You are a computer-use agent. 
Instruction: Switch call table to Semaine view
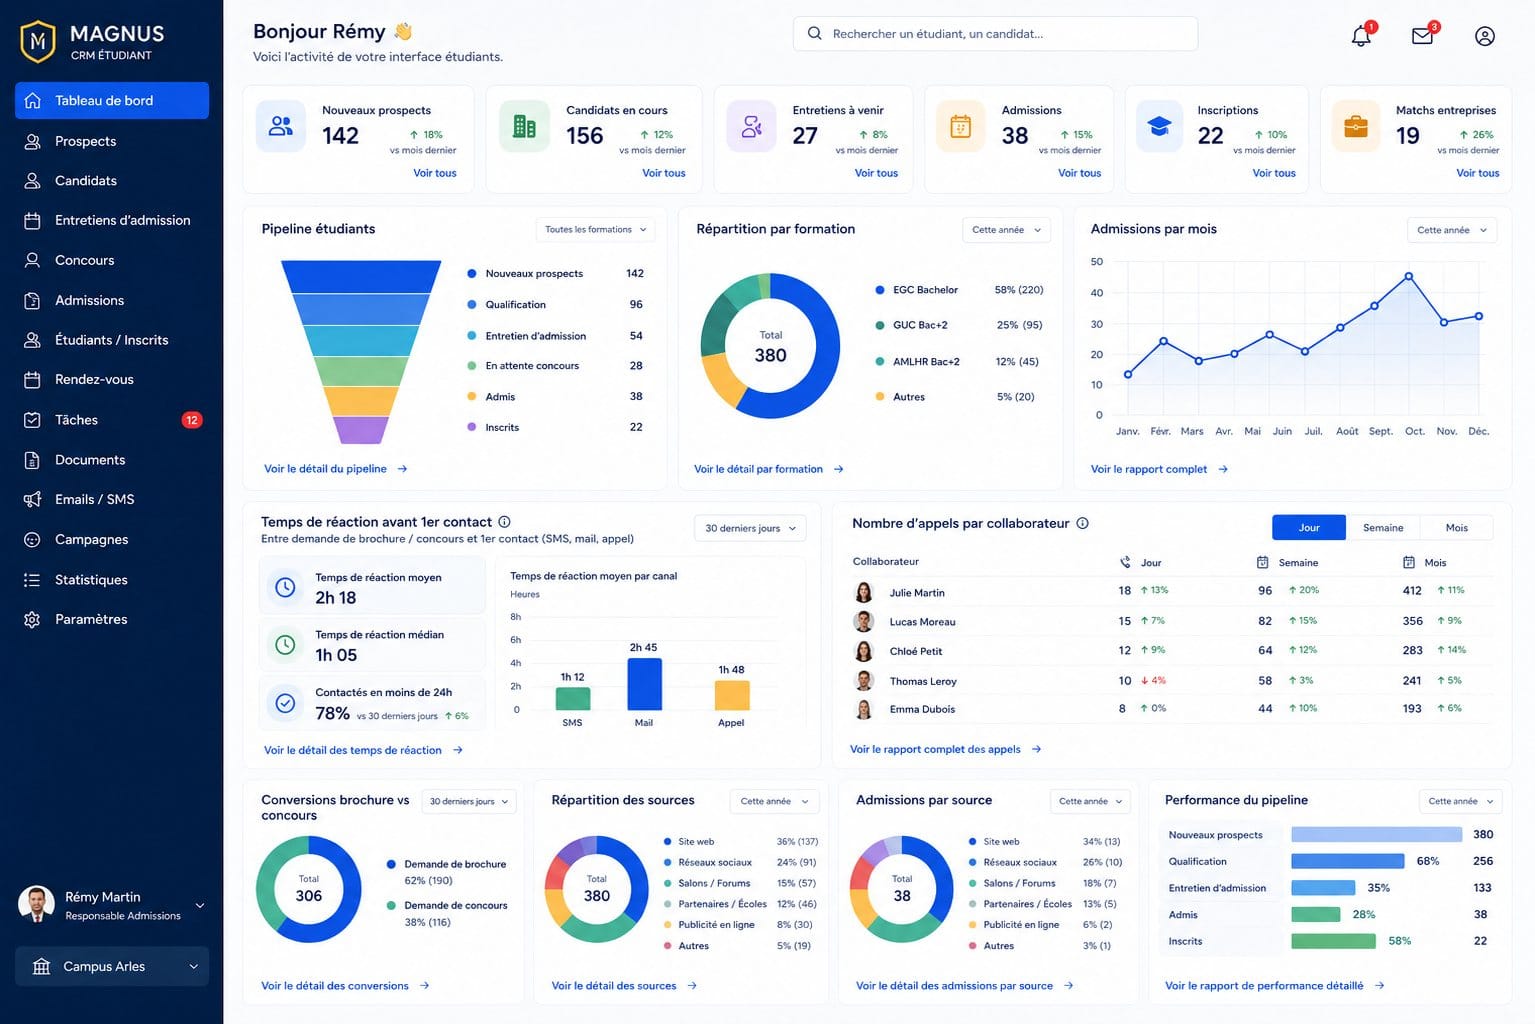1383,528
